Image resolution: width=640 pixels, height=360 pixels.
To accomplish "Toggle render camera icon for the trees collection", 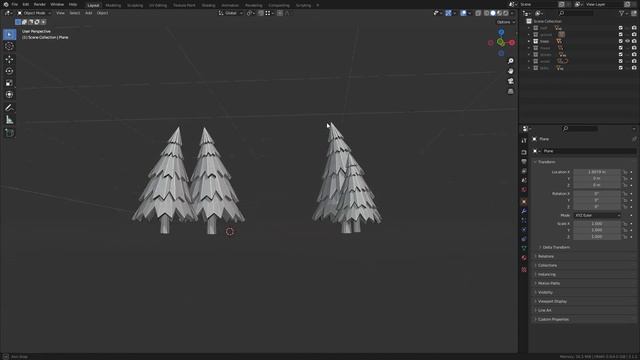I will (x=634, y=41).
